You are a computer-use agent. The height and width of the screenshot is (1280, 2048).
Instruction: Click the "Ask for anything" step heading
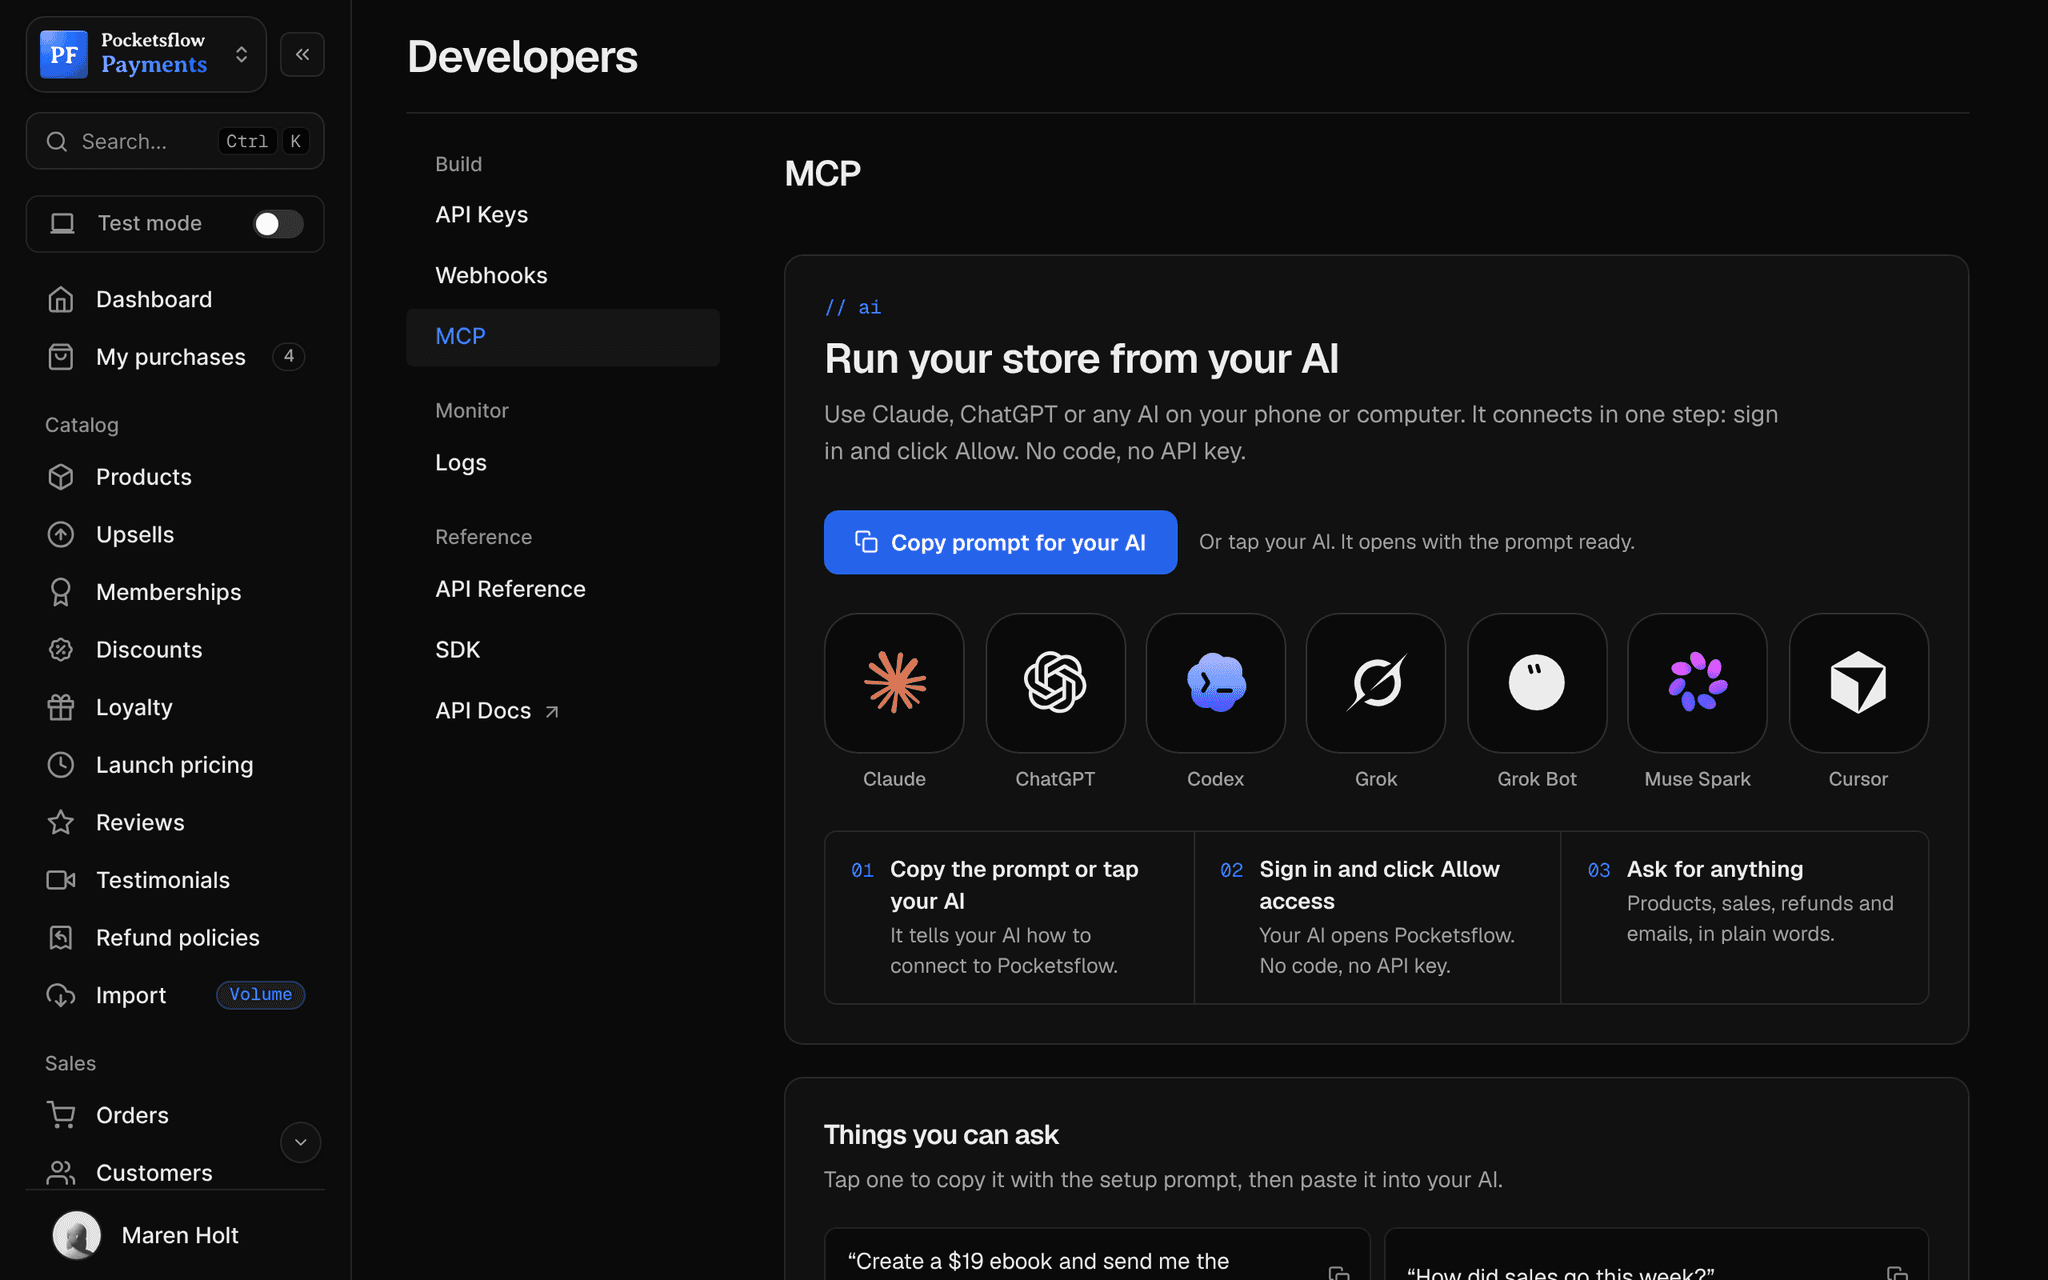coord(1714,869)
